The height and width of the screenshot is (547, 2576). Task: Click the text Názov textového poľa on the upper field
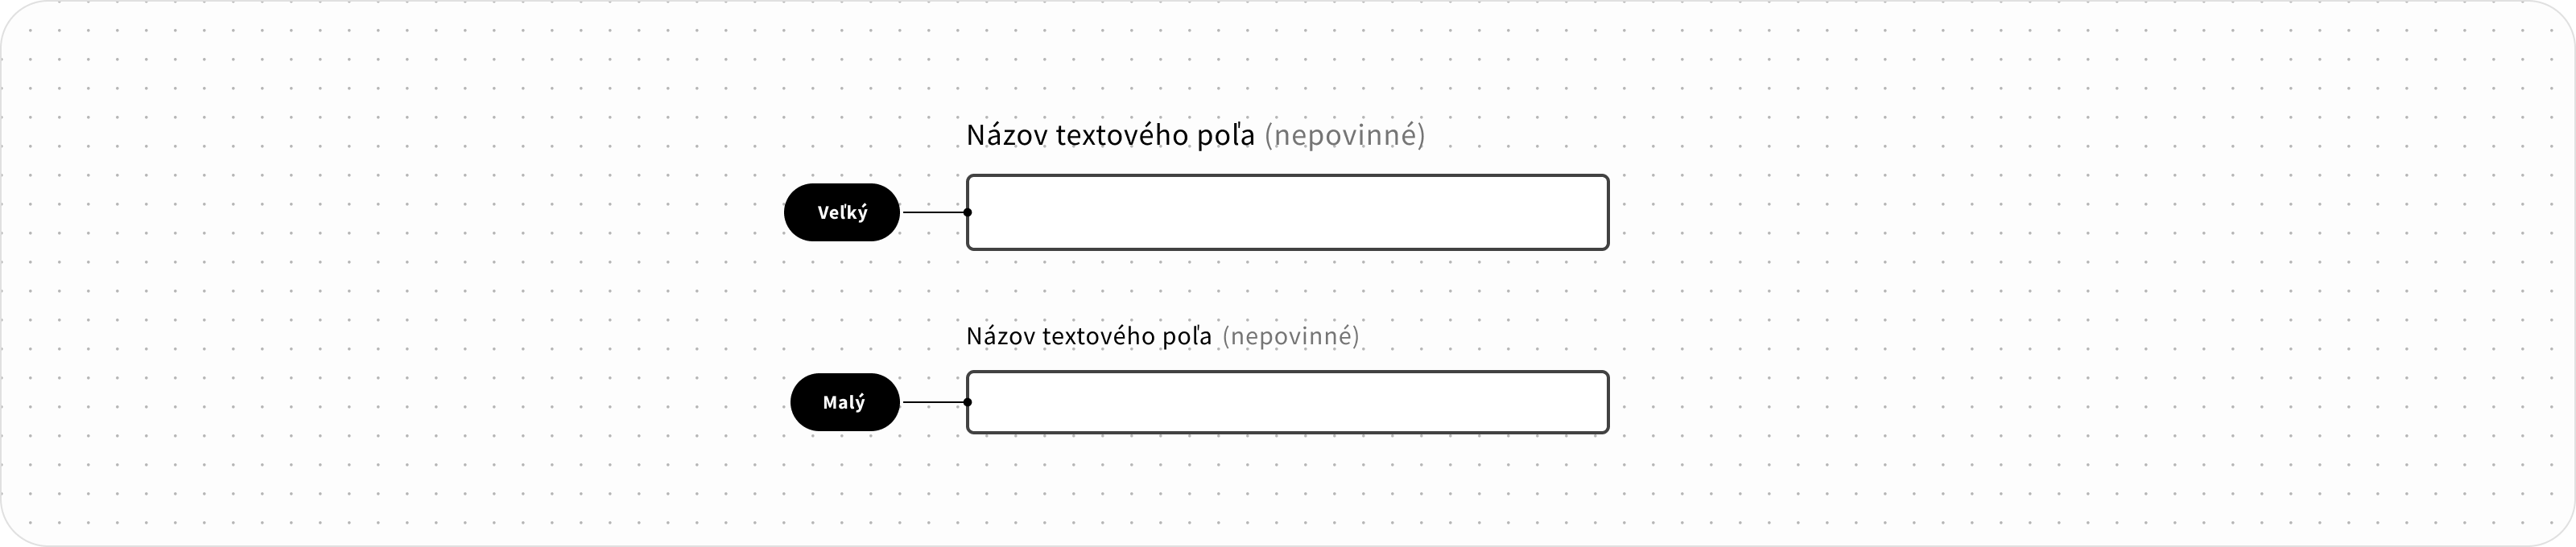coord(1110,135)
